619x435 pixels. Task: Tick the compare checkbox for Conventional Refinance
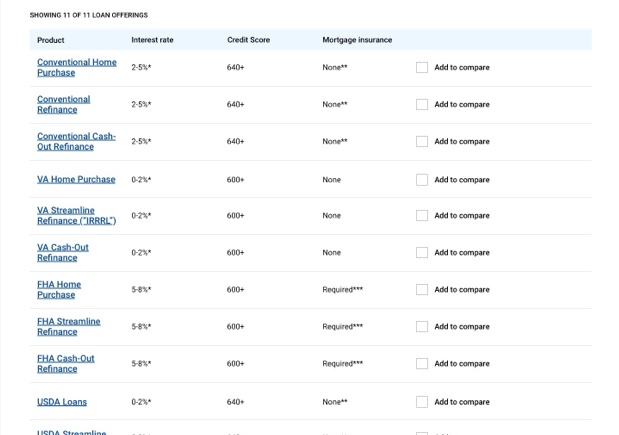(422, 105)
